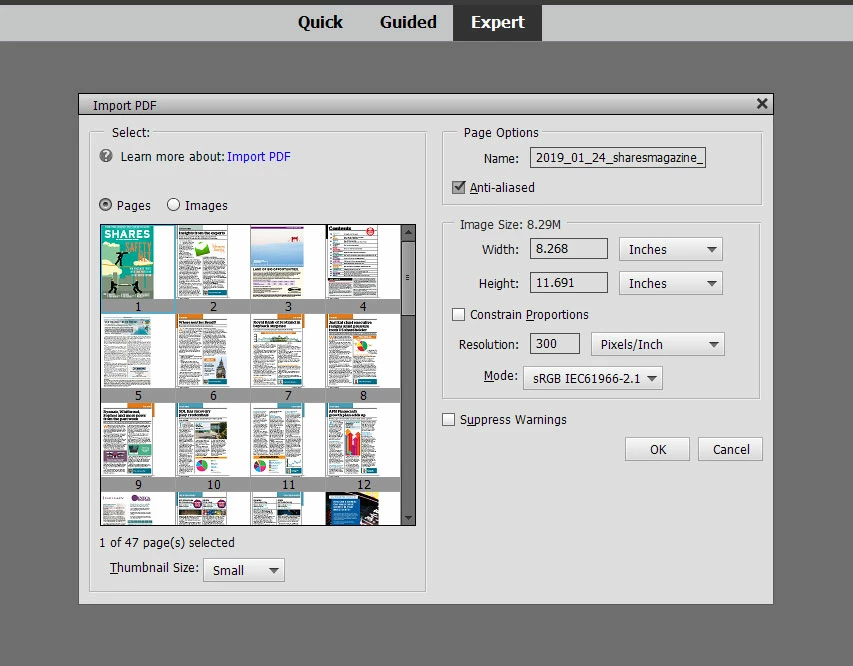Close the Import PDF dialog
This screenshot has width=853, height=666.
click(762, 103)
